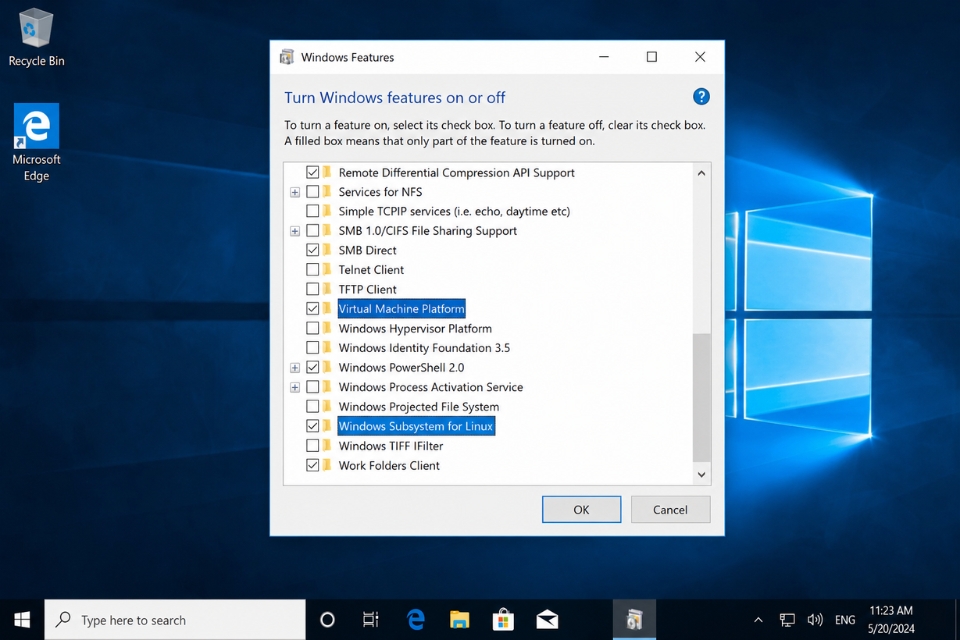960x640 pixels.
Task: Enable Windows TIFF IFilter checkbox
Action: [312, 445]
